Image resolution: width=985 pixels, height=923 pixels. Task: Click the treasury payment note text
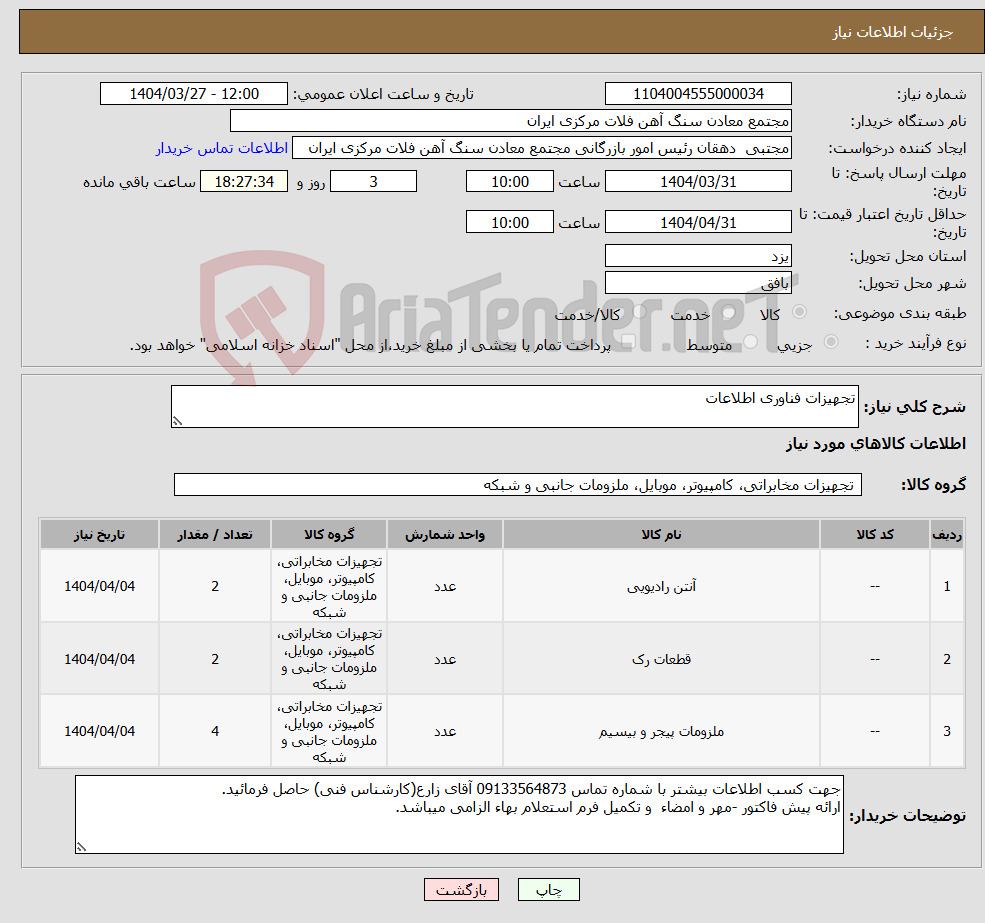point(370,346)
